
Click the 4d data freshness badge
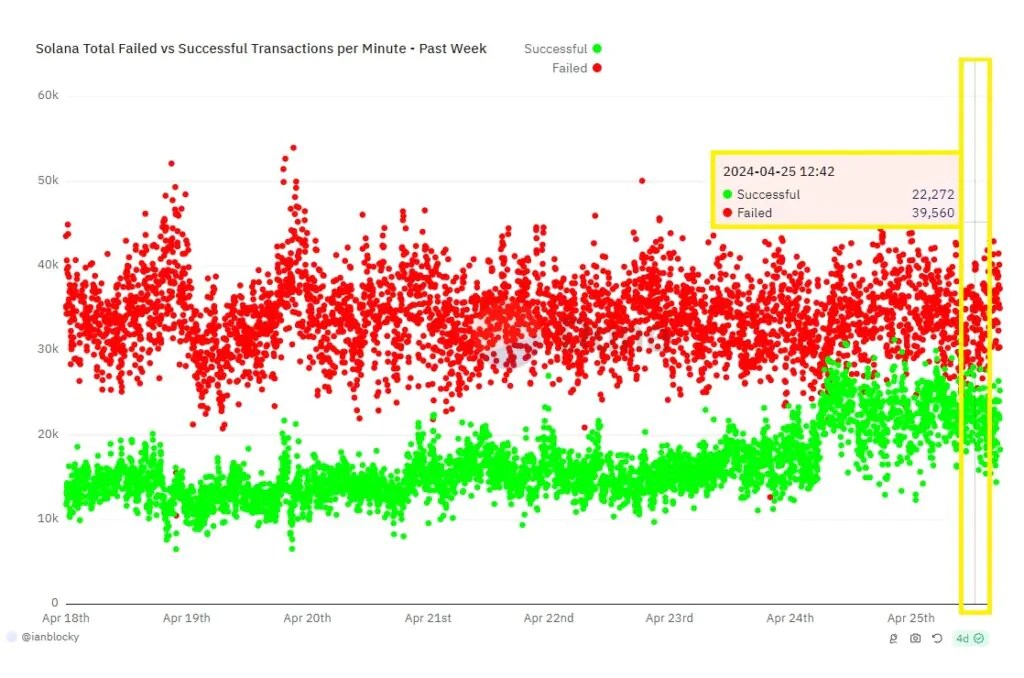click(x=970, y=638)
